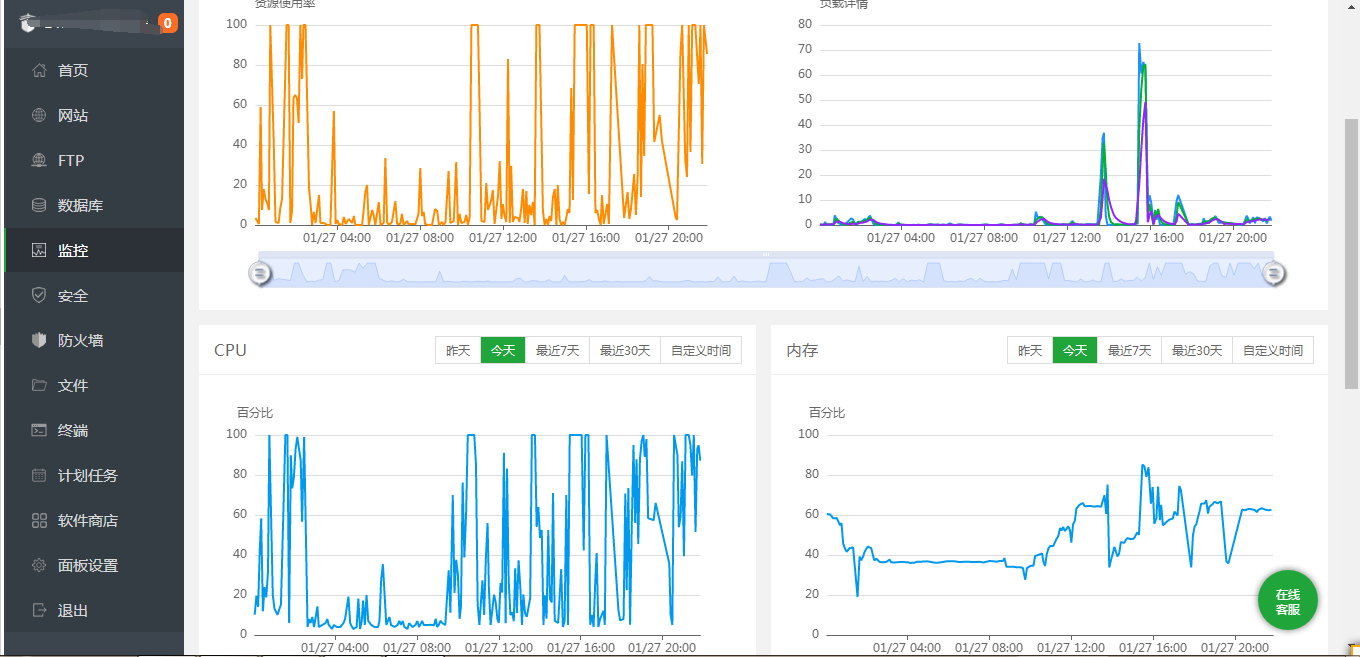The height and width of the screenshot is (657, 1360).
Task: Open the 软件商店 menu item
Action: coord(94,520)
